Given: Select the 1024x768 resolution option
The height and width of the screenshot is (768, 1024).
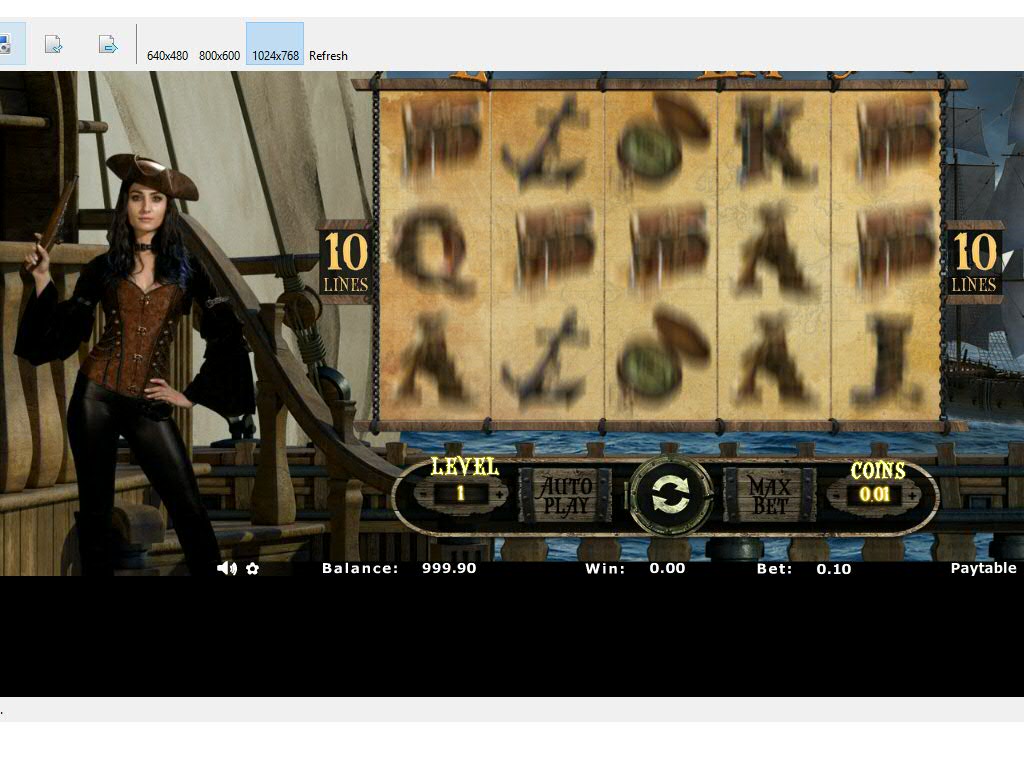Looking at the screenshot, I should (275, 56).
